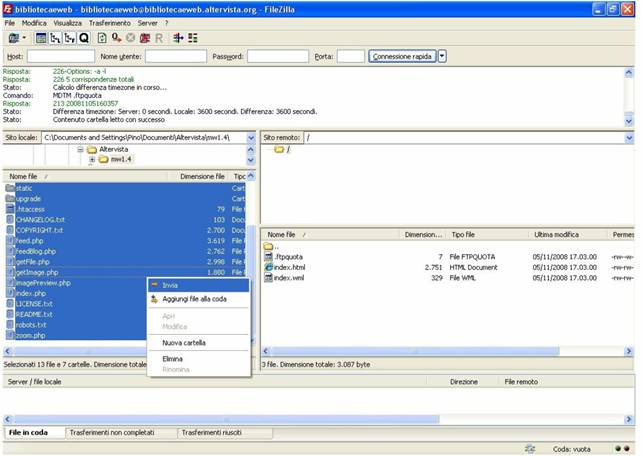Sort local list by Dimensione file

tap(198, 176)
